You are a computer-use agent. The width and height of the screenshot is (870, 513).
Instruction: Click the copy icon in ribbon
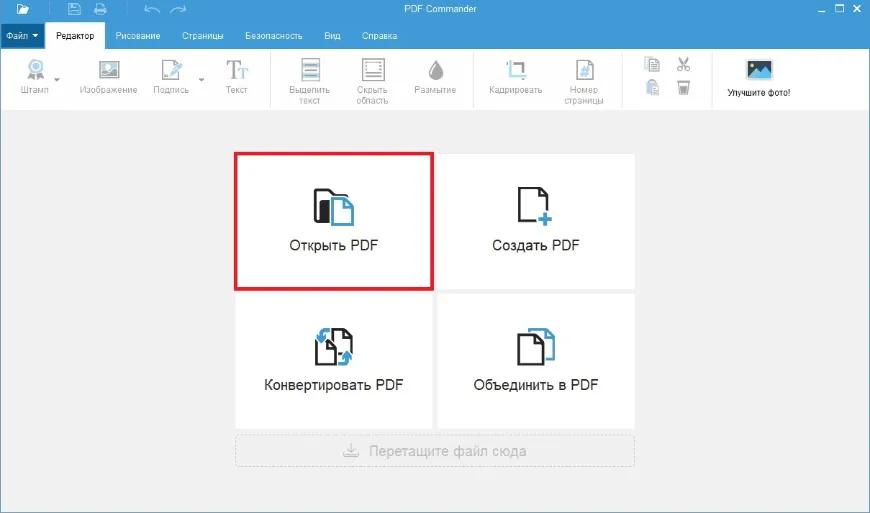pos(652,65)
